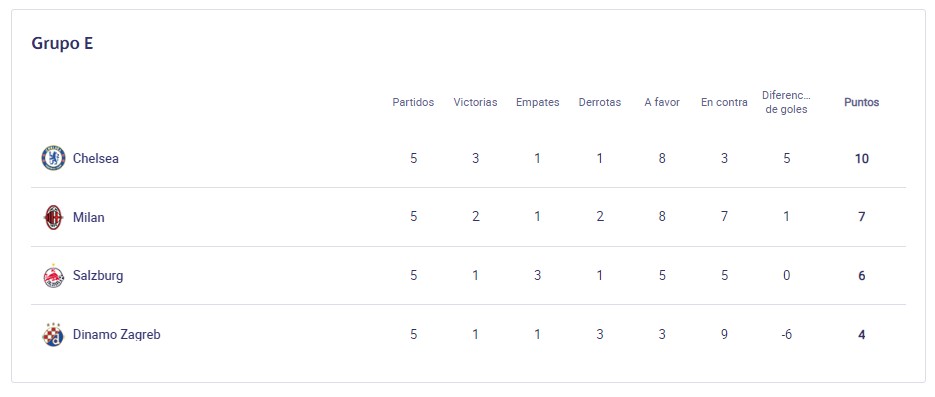Click Dinamo Zagreb's -6 goal difference

(x=787, y=334)
